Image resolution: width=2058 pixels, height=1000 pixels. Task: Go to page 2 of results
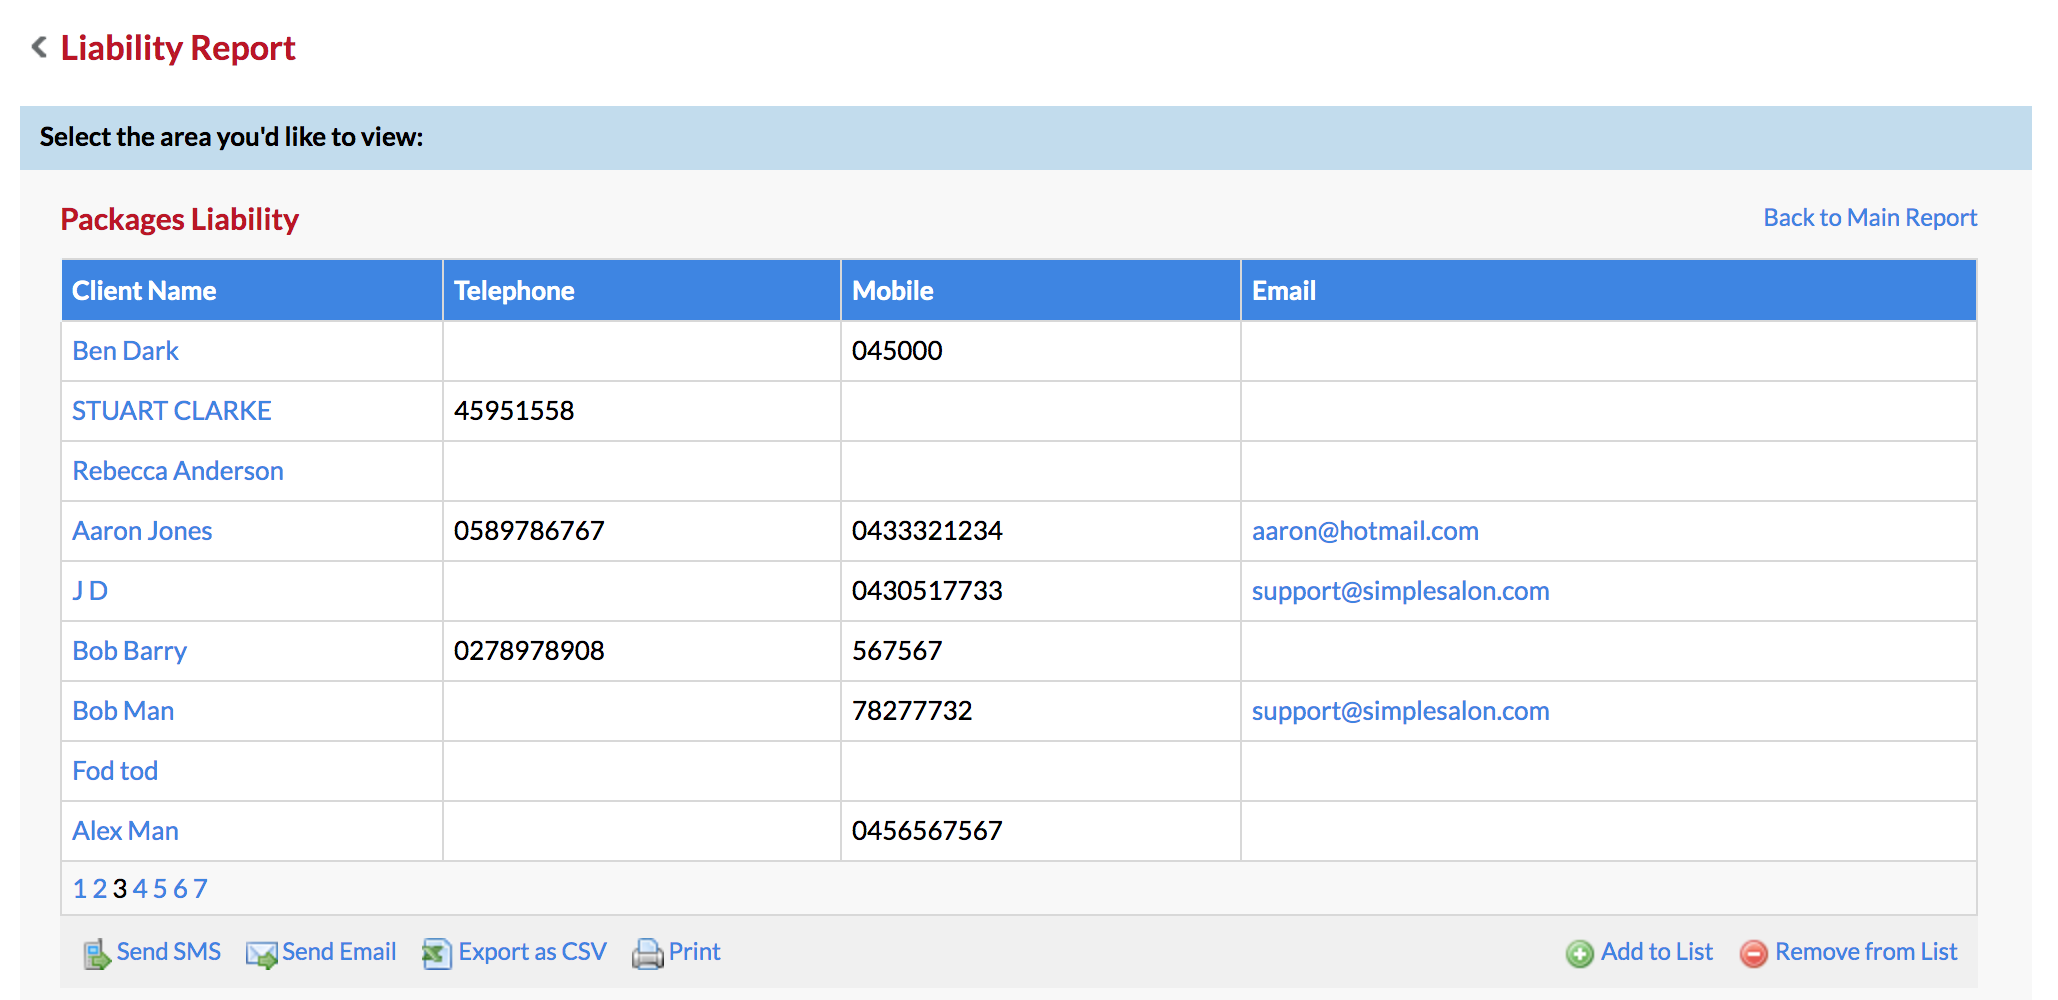tap(100, 889)
